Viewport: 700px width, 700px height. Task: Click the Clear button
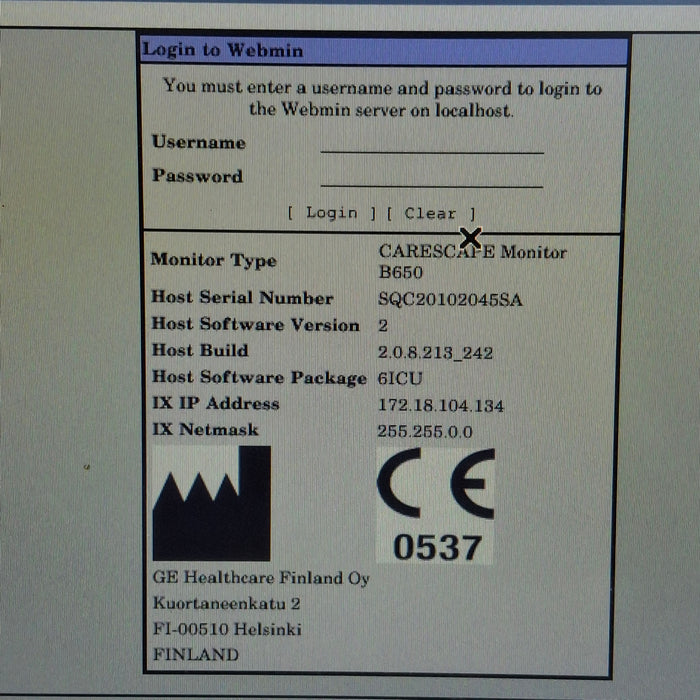point(431,213)
